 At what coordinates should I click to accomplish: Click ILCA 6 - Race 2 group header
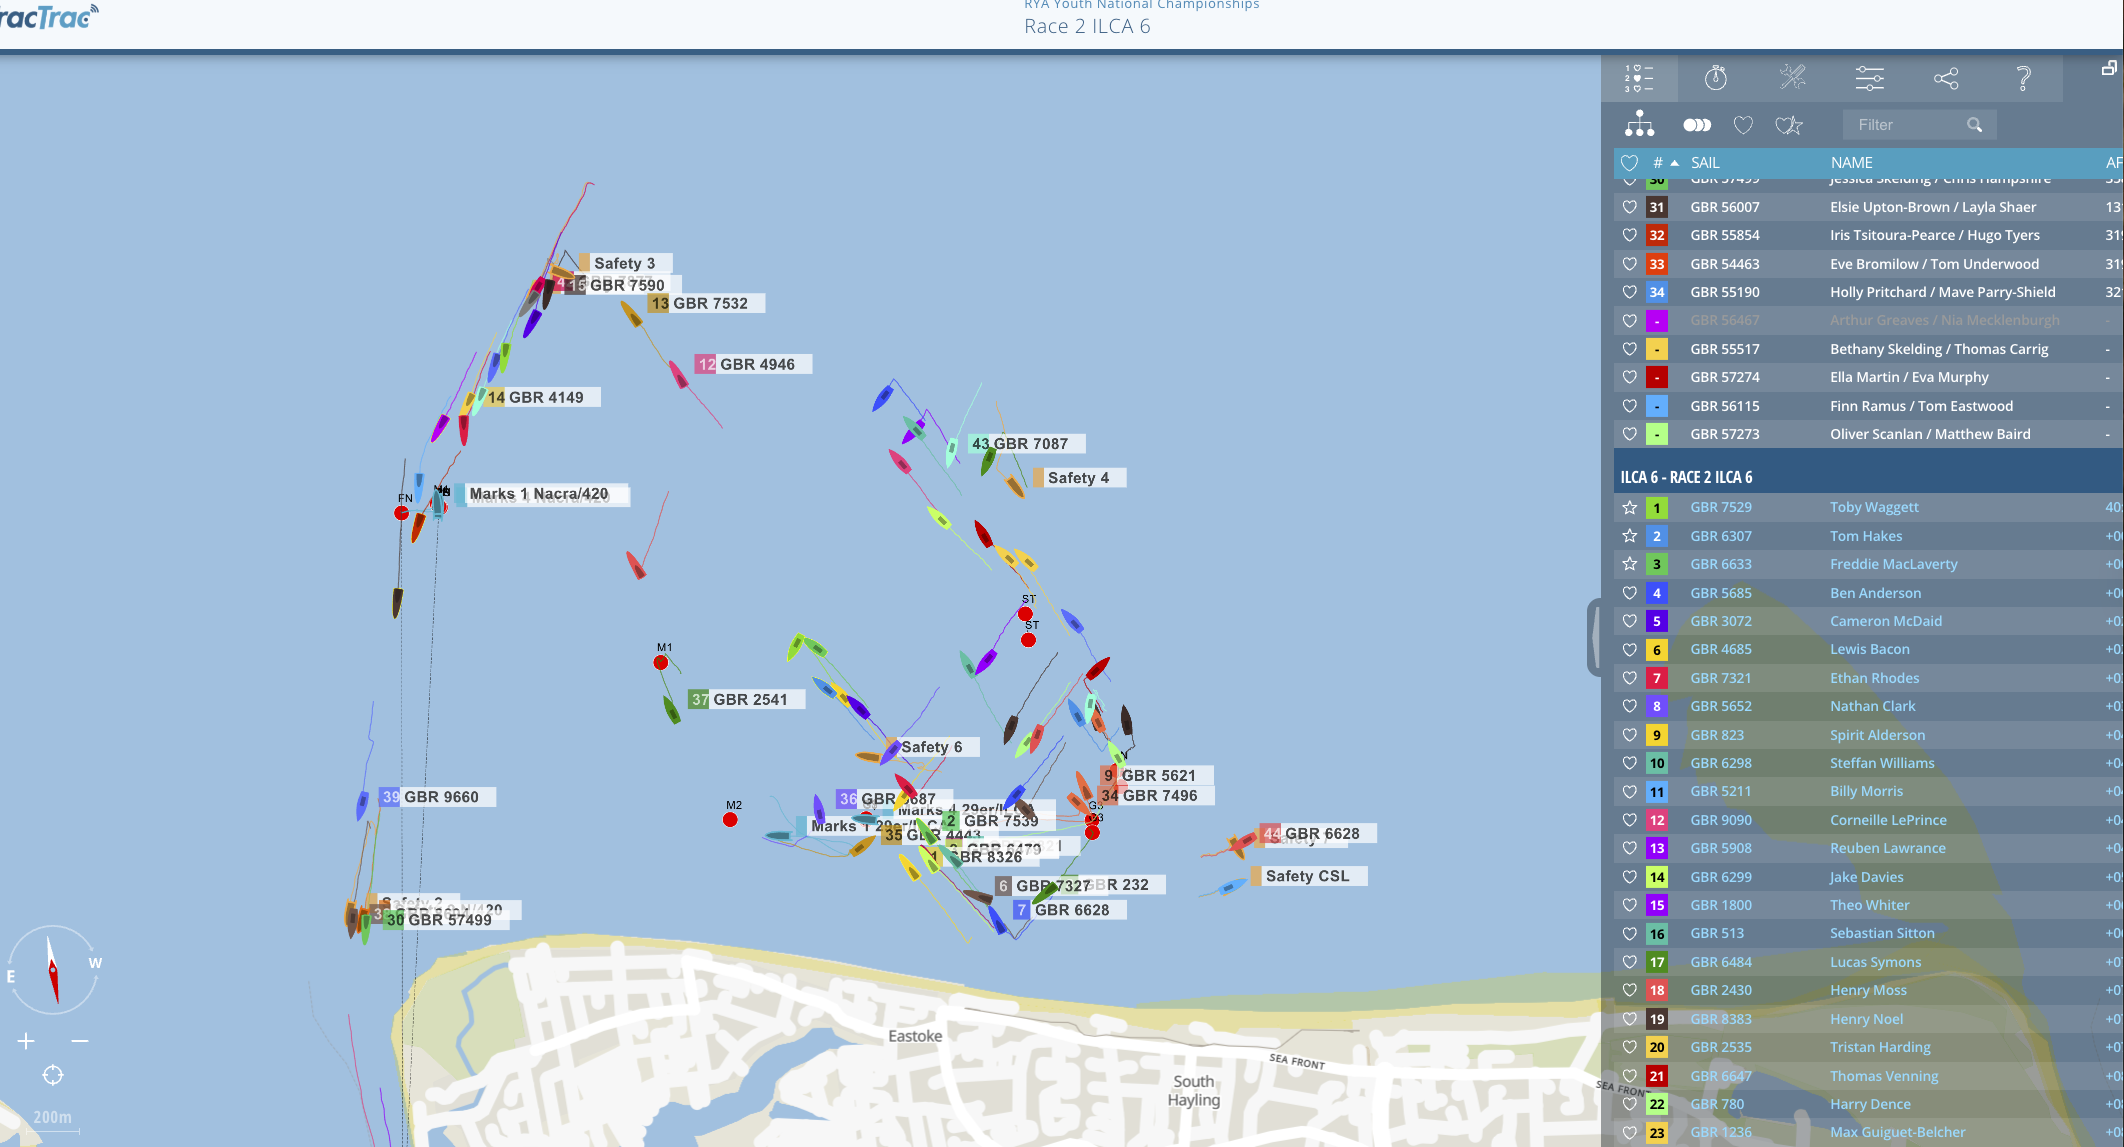pos(1686,477)
